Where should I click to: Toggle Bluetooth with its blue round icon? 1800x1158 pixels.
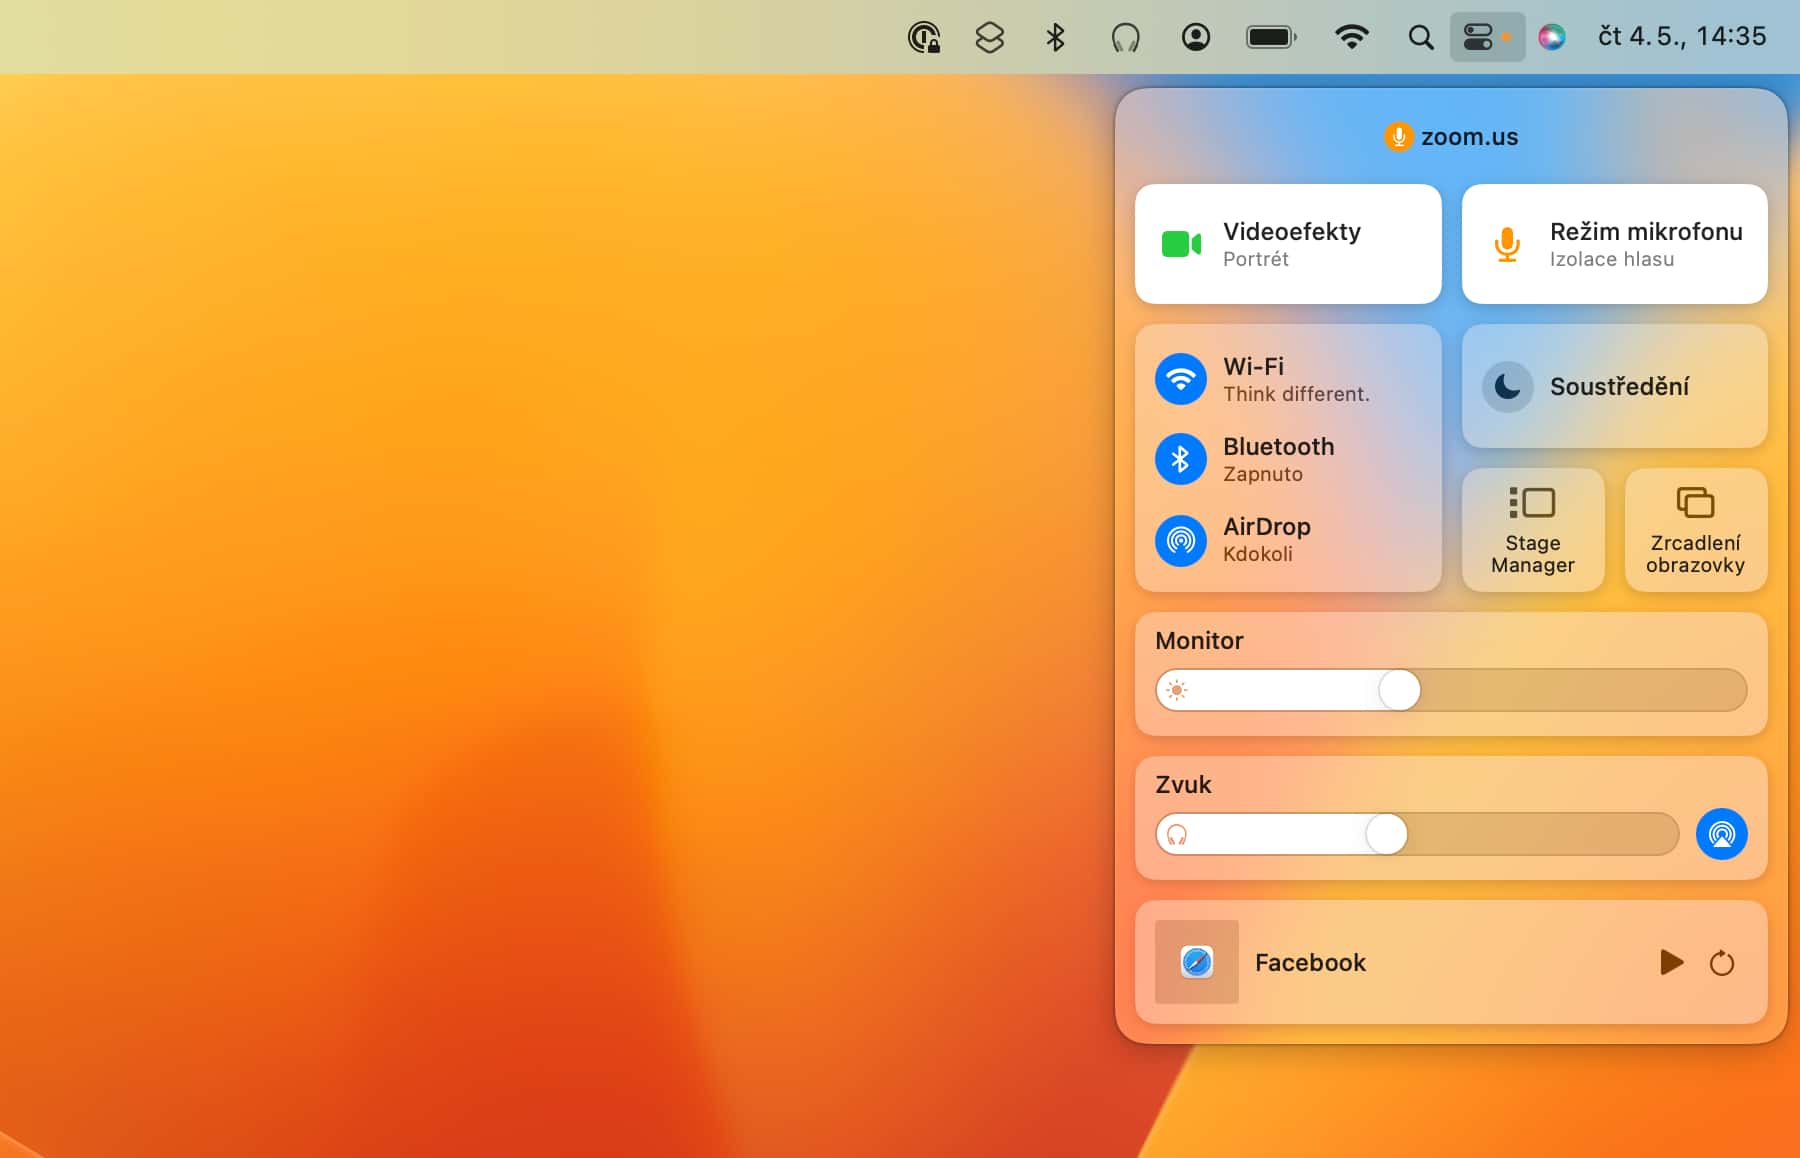[x=1181, y=459]
